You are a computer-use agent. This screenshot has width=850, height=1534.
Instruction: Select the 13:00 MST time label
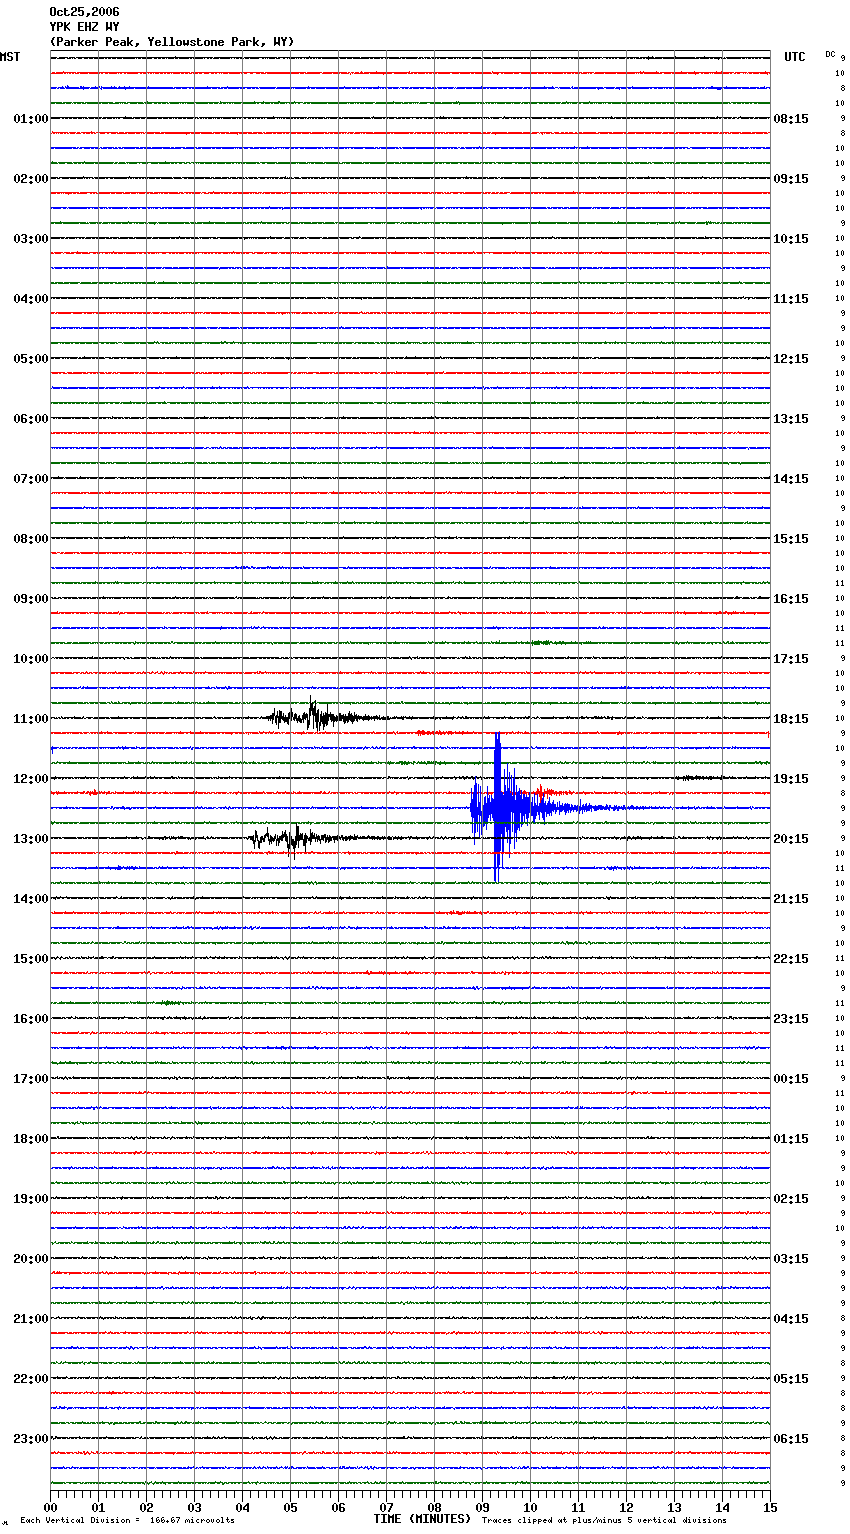31,839
